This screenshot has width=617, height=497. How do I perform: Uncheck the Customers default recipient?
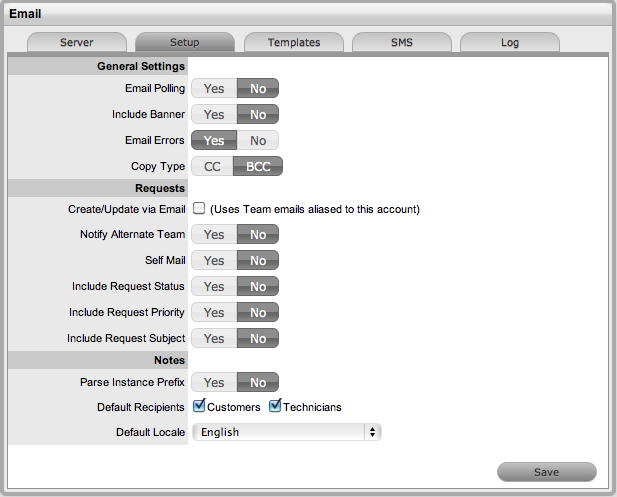200,406
